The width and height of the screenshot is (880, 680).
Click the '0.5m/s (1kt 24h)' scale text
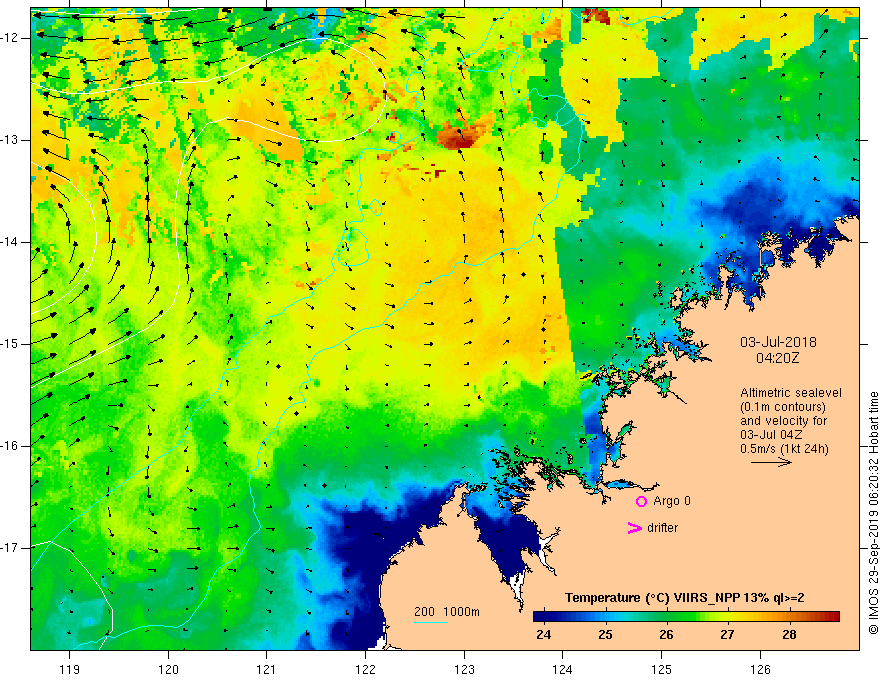coord(784,448)
